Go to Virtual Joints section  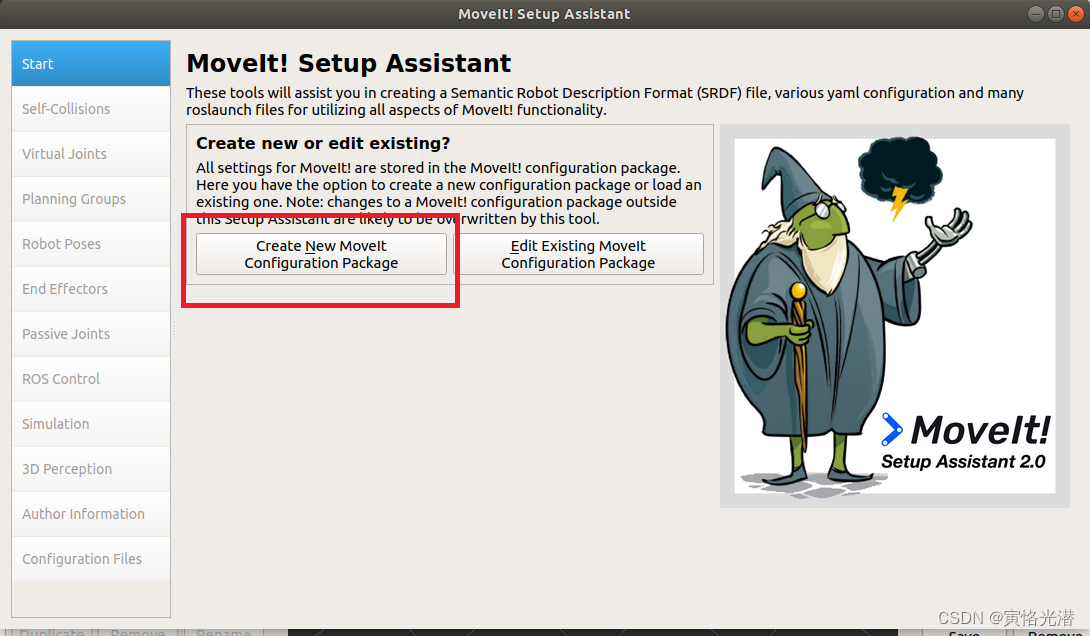pos(91,154)
